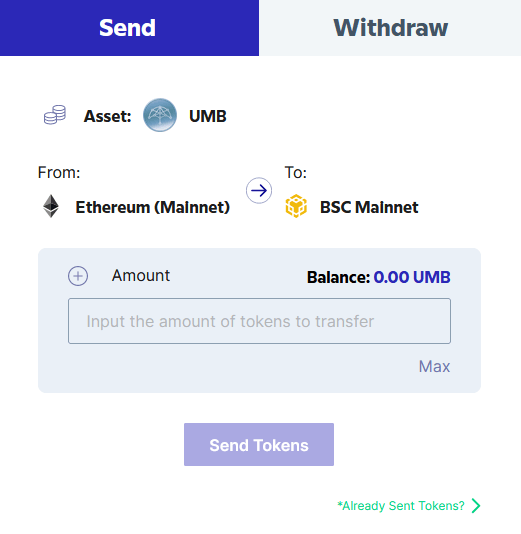Click the Send Tokens button

point(259,444)
